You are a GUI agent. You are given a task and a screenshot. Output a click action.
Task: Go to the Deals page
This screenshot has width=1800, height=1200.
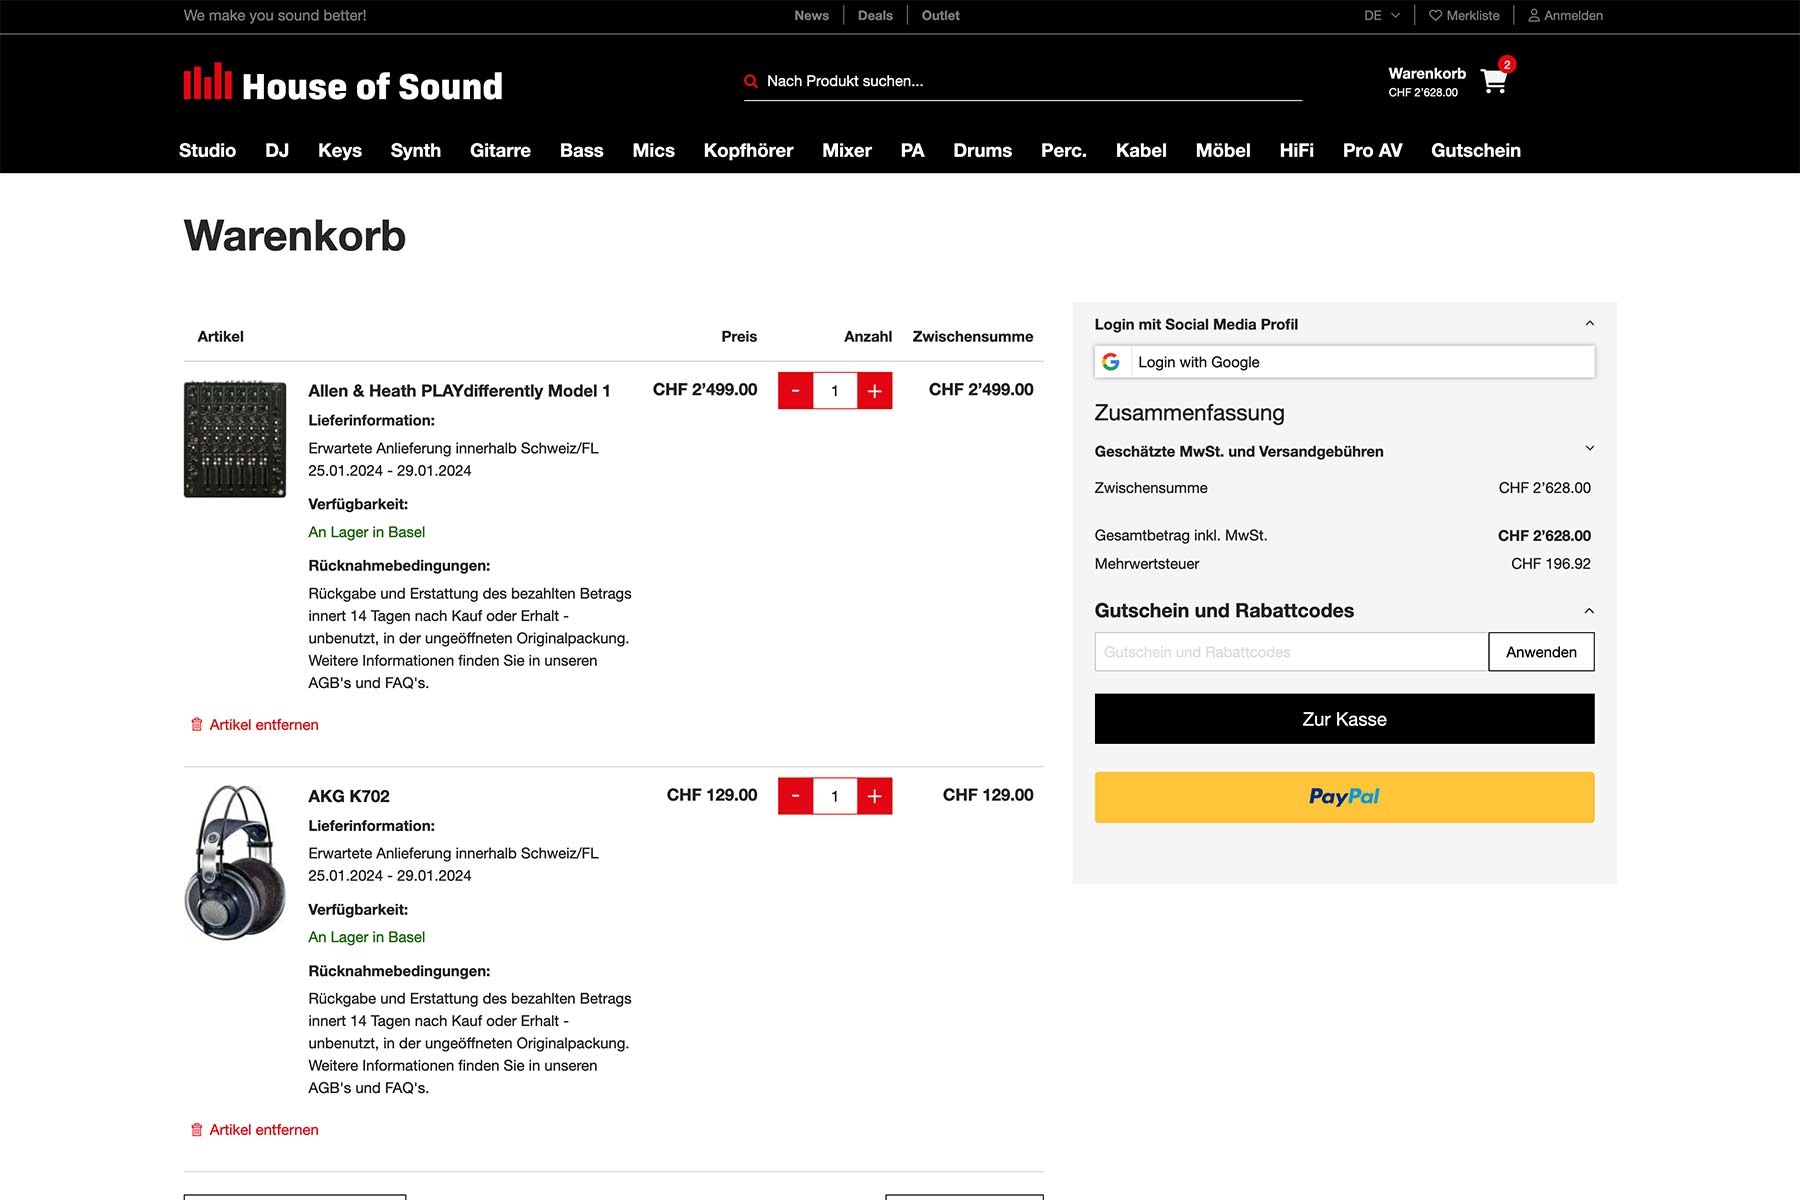click(x=875, y=15)
